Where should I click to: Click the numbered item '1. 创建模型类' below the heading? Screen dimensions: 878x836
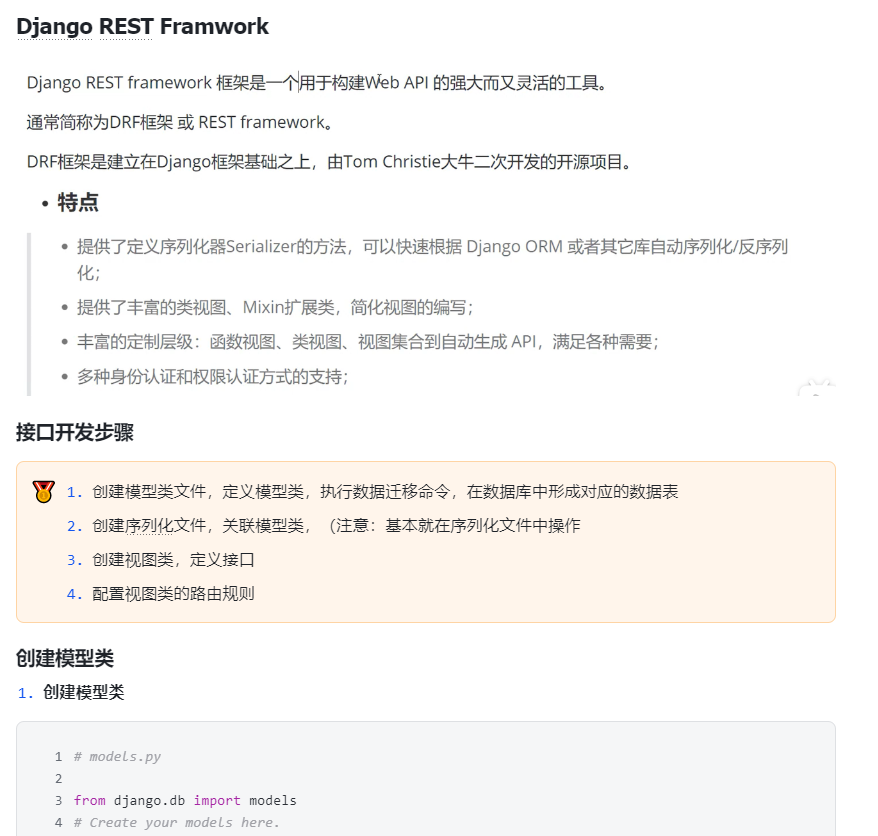click(71, 692)
